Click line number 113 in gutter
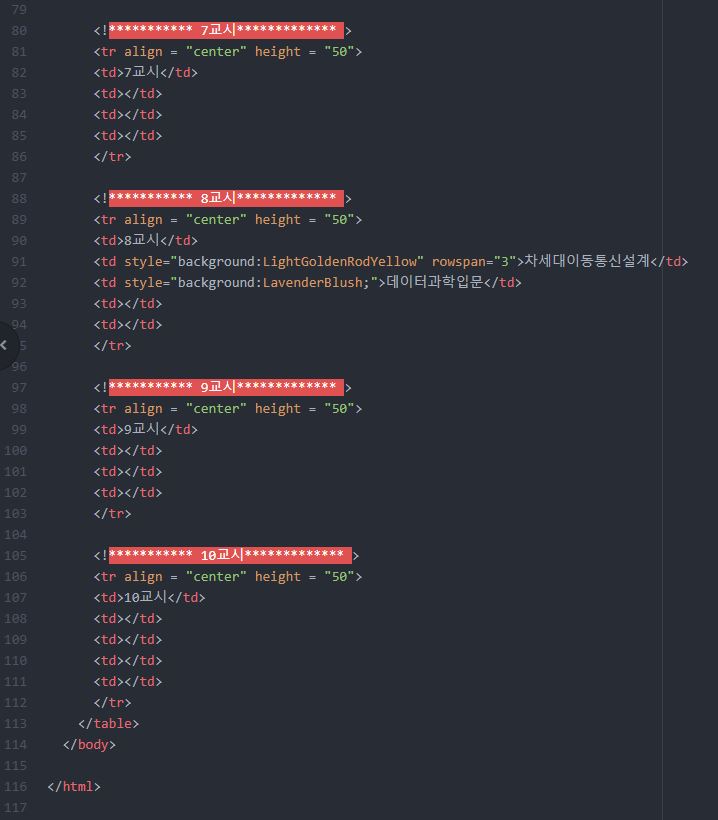718x820 pixels. click(15, 723)
